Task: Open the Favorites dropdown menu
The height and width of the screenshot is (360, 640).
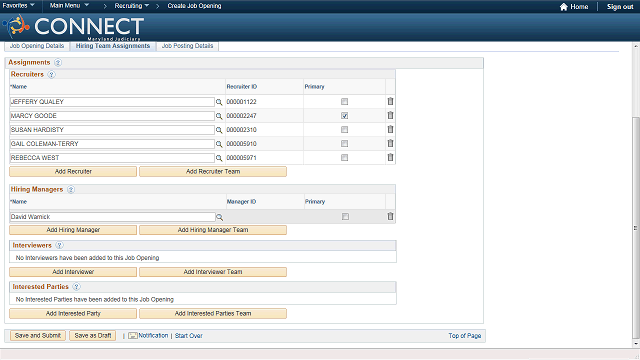Action: (x=19, y=5)
